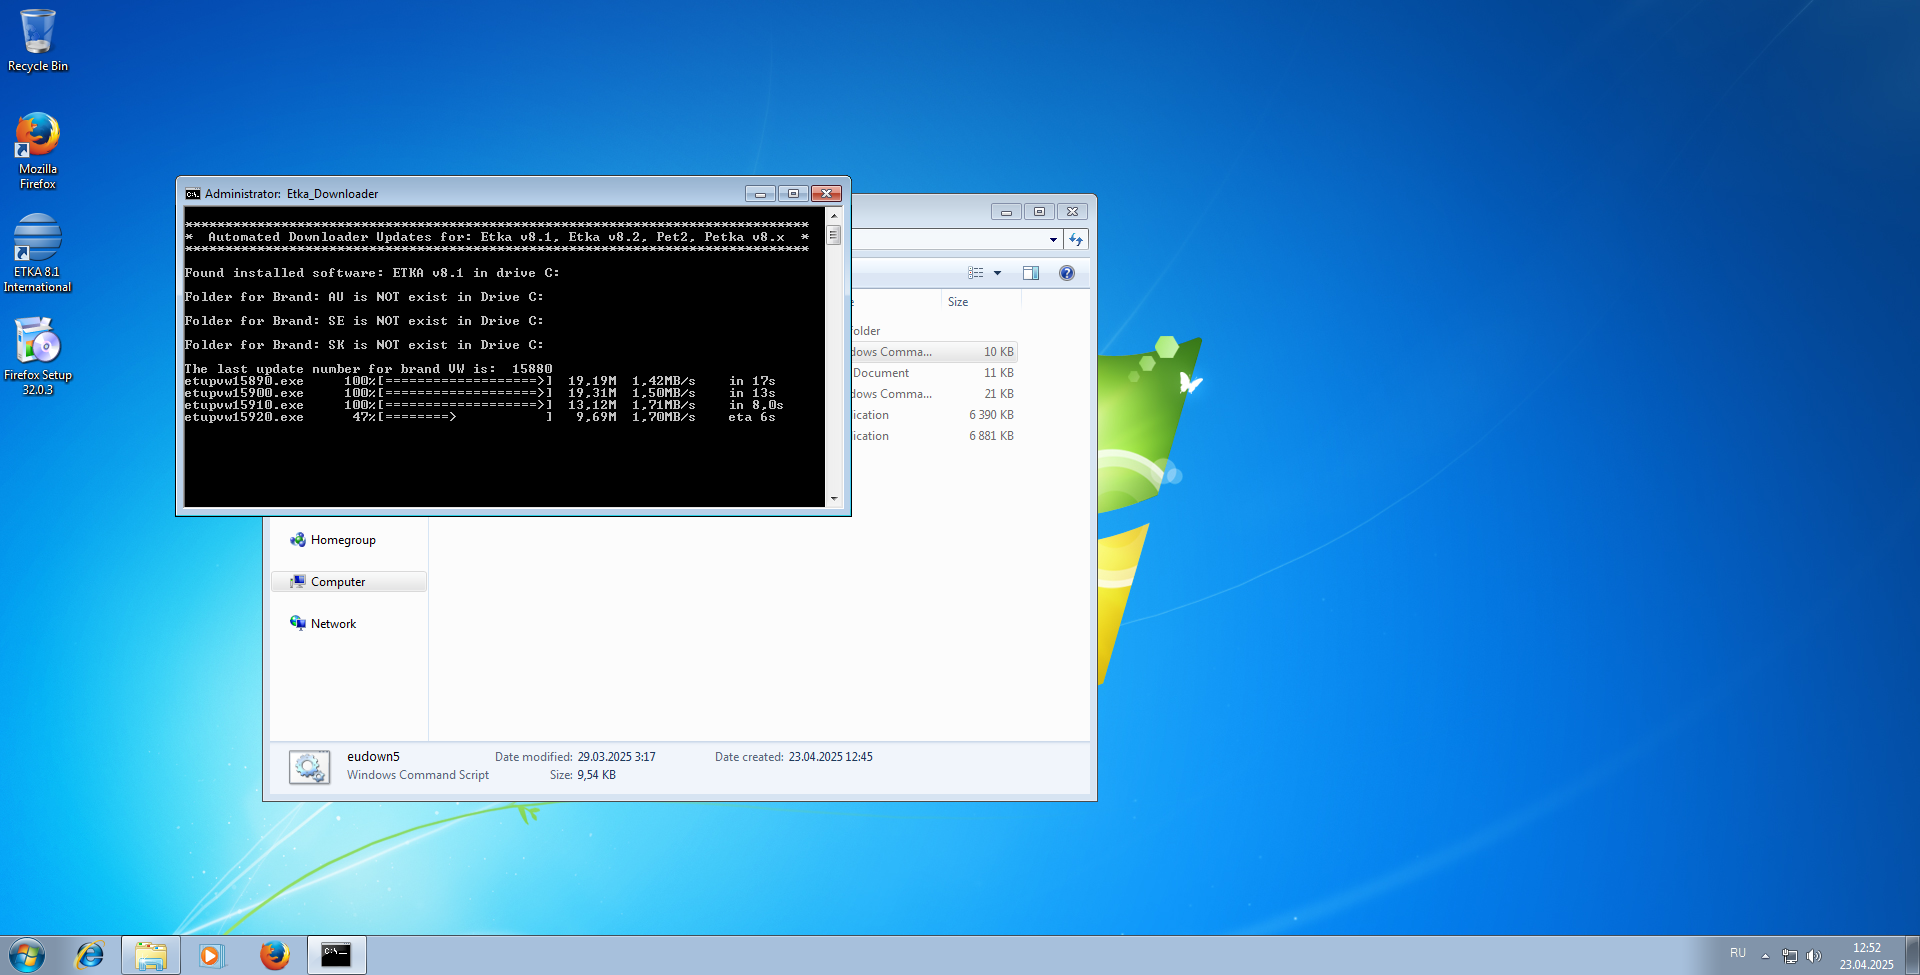Switch to the command prompt taskbar button

click(x=336, y=955)
